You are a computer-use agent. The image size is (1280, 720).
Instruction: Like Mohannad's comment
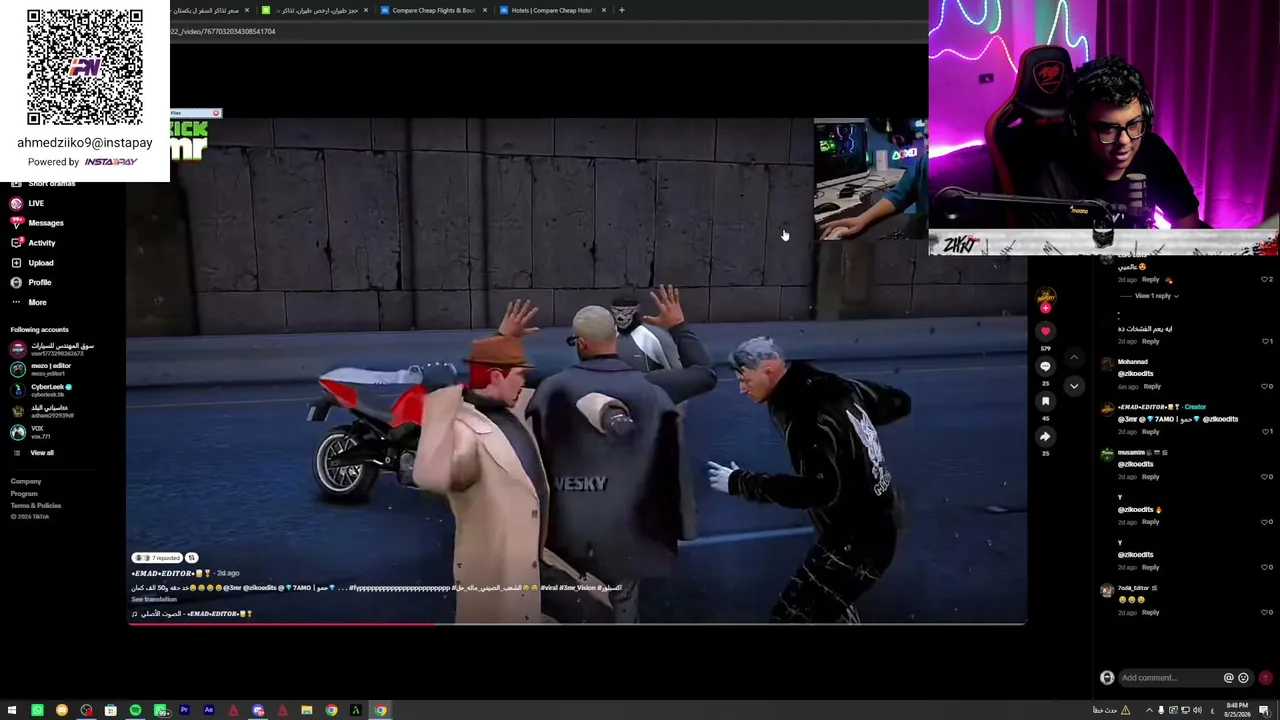point(1264,386)
